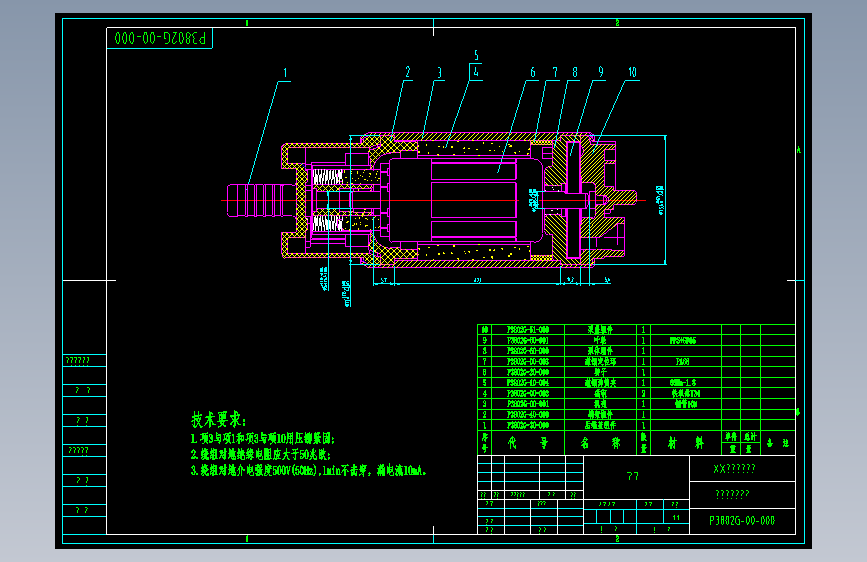Click the 材料 header cell in parts table
This screenshot has height=562, width=867.
(686, 443)
